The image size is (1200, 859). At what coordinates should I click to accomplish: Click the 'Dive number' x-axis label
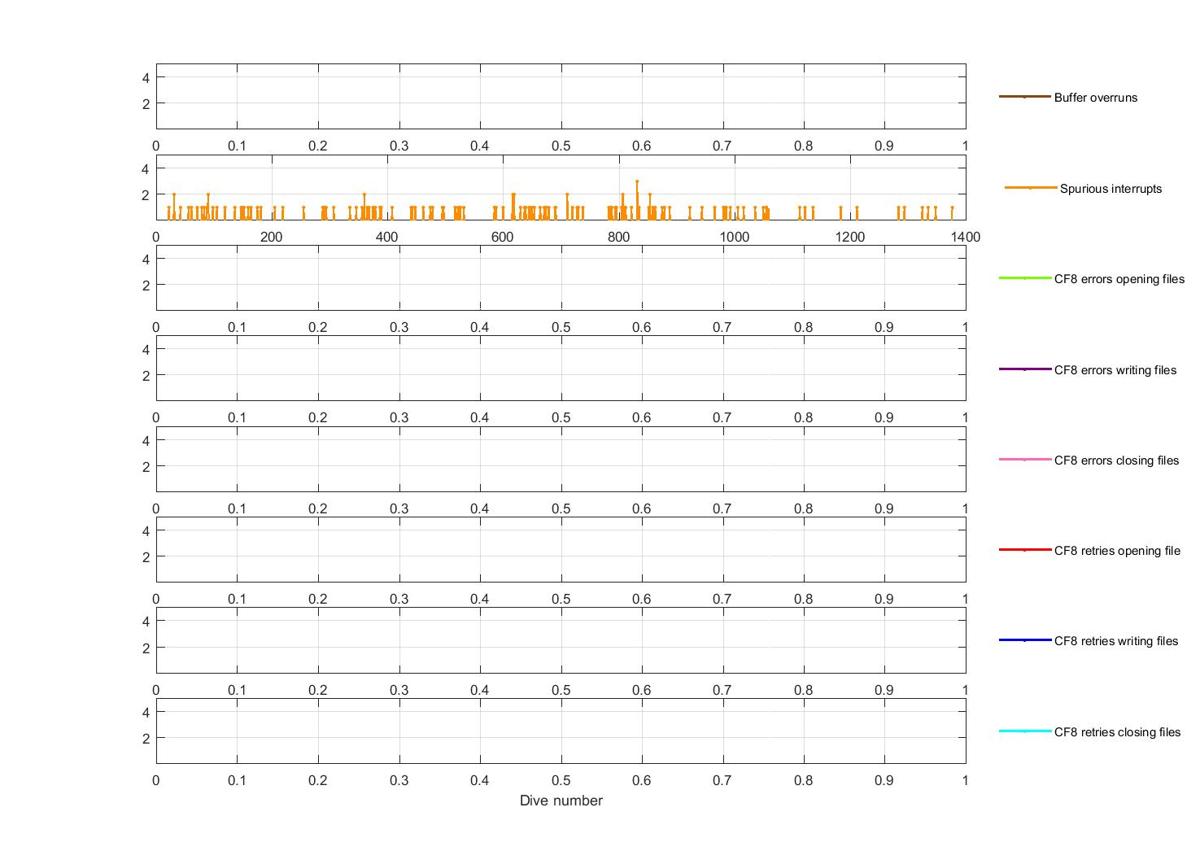[561, 800]
